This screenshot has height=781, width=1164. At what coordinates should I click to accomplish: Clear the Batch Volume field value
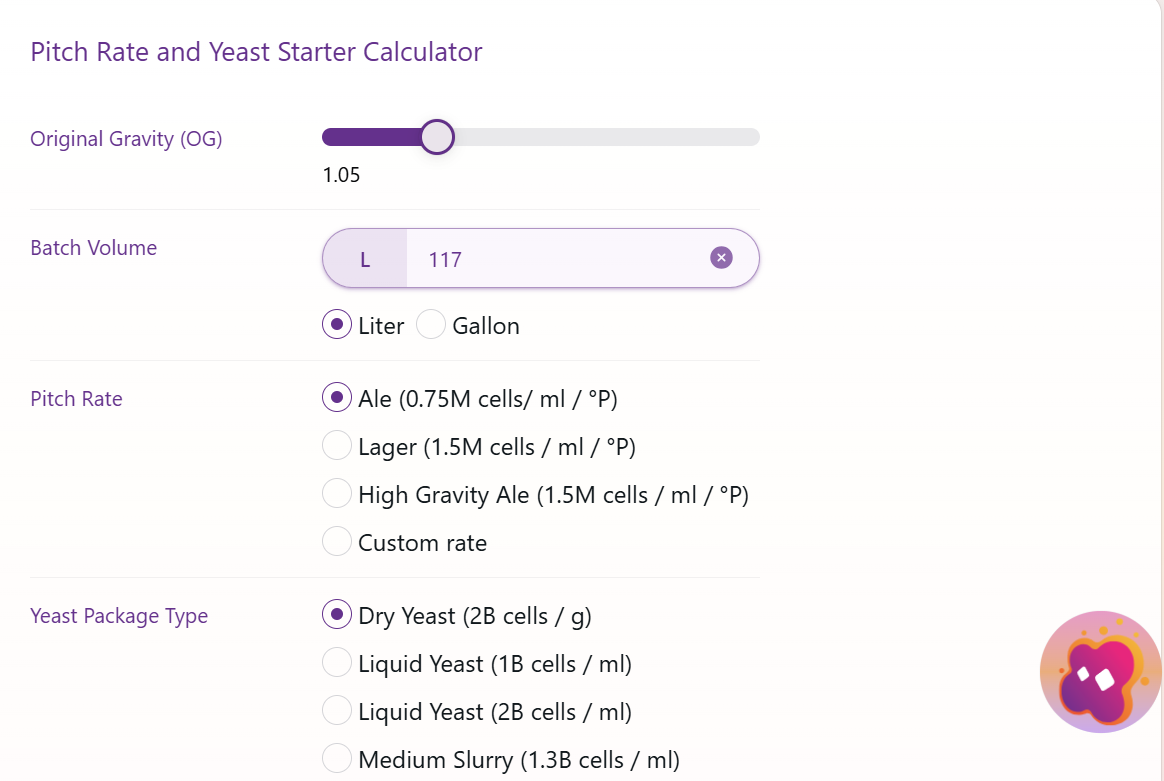point(721,258)
